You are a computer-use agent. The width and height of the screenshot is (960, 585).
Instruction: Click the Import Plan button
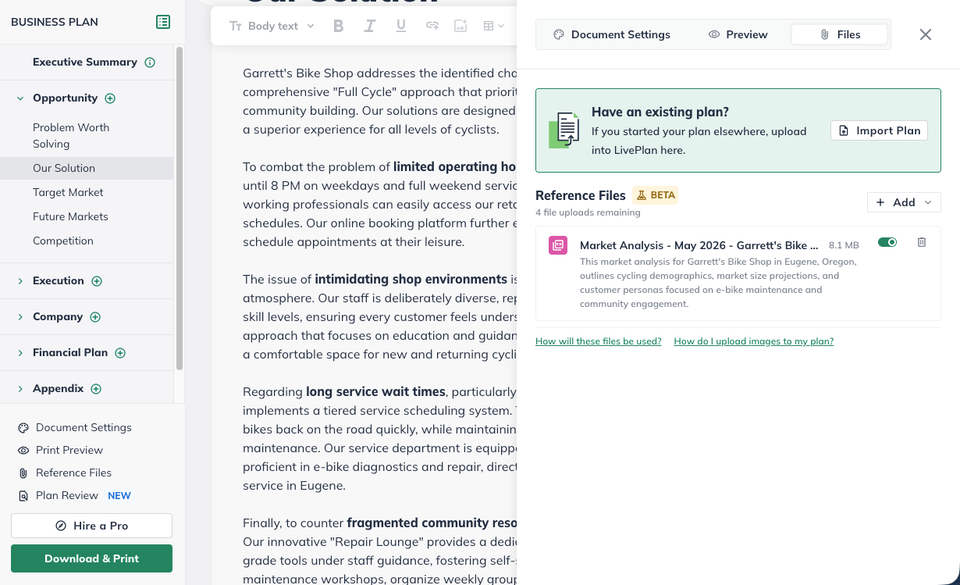[879, 131]
